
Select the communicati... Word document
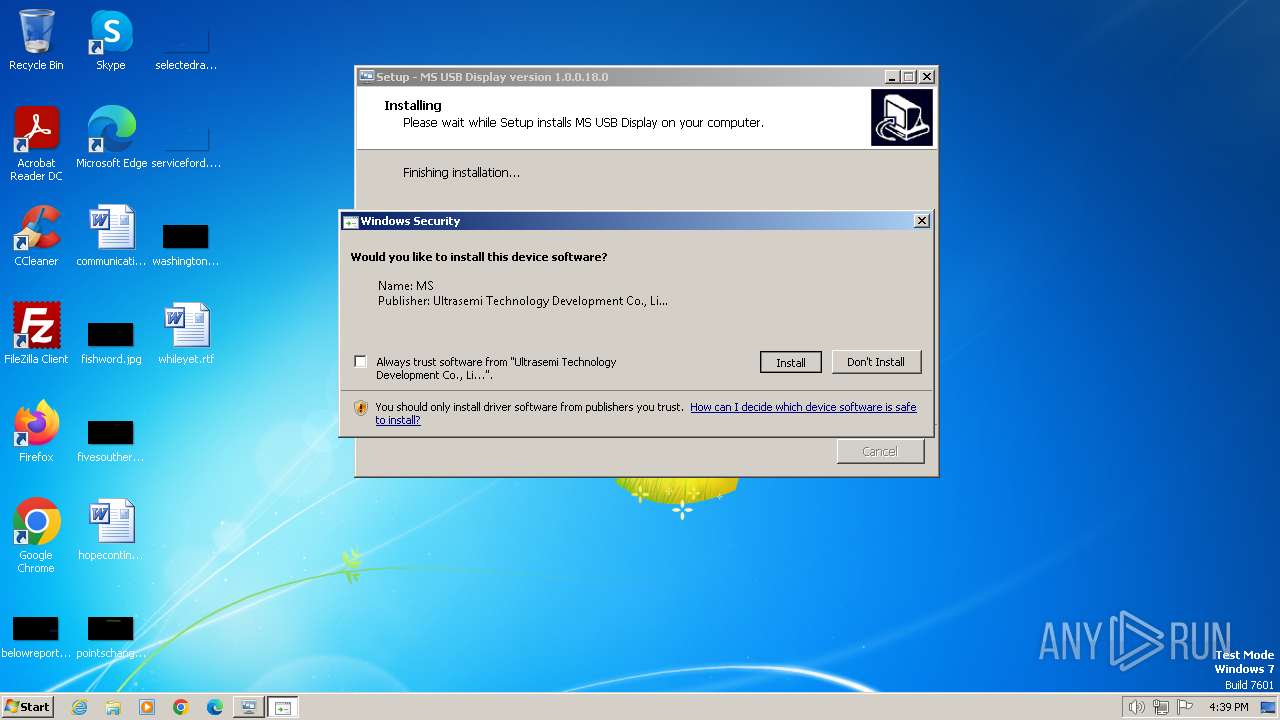(x=110, y=236)
